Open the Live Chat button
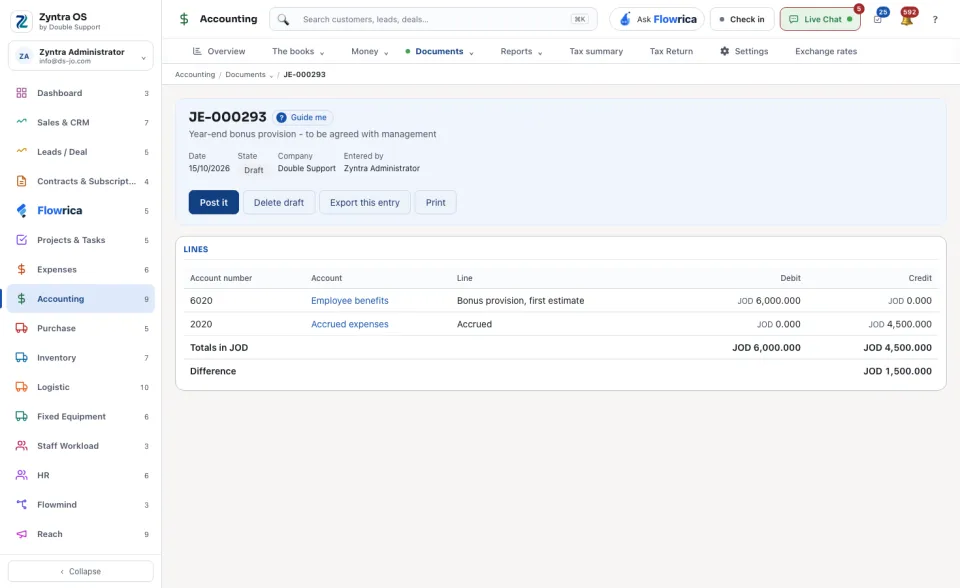The width and height of the screenshot is (960, 588). pos(820,19)
